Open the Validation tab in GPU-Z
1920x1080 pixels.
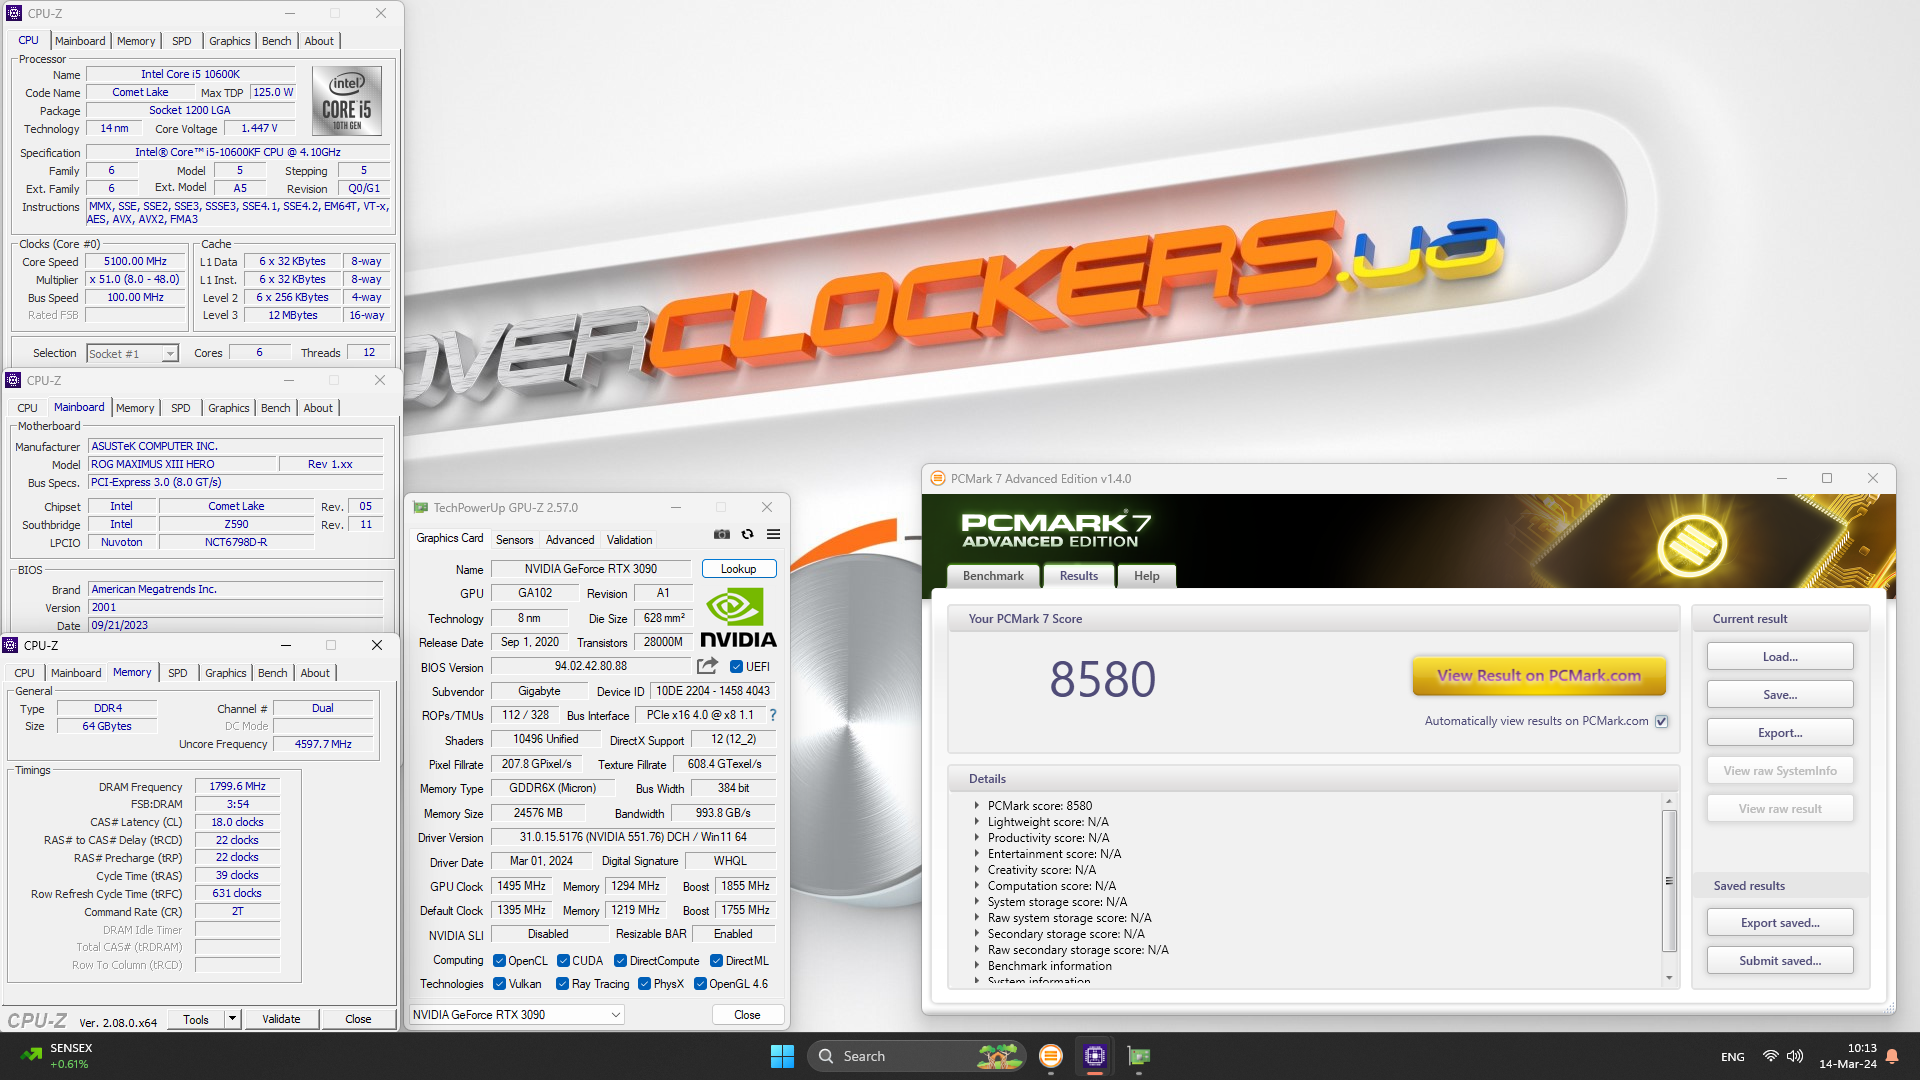[x=629, y=540]
